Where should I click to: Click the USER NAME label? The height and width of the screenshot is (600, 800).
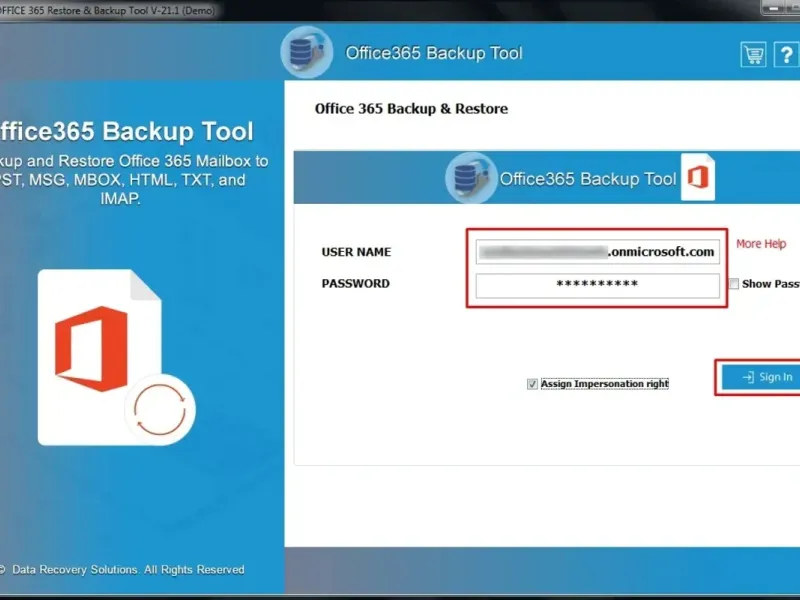tap(356, 252)
